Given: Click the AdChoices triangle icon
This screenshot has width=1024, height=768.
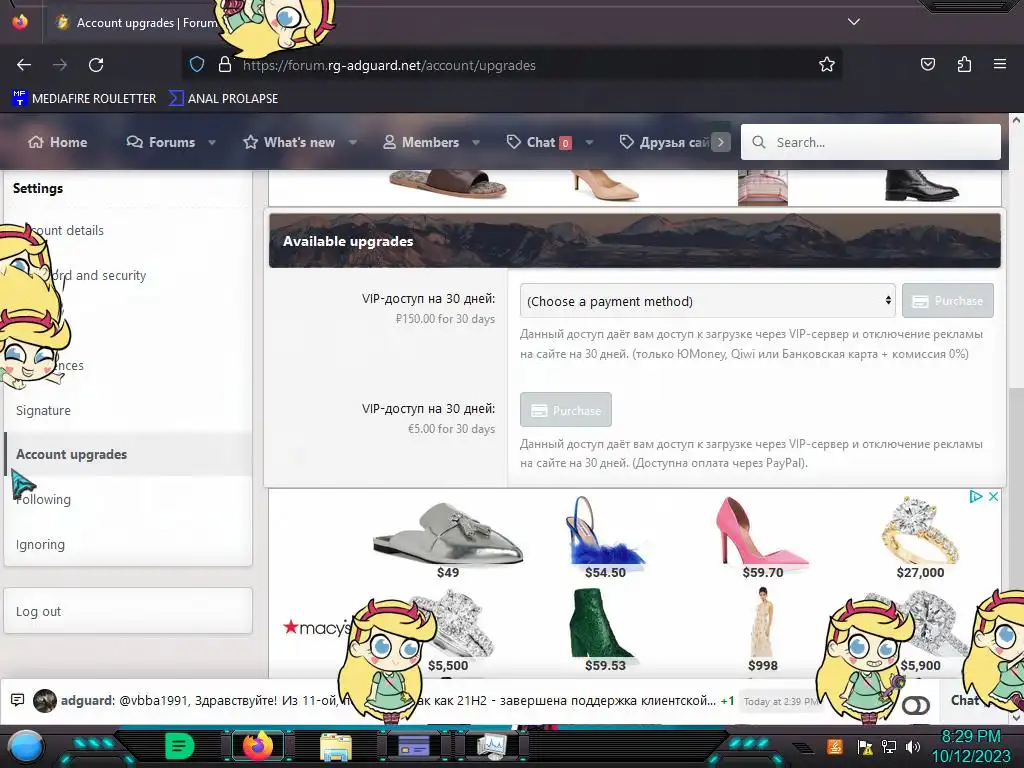Looking at the screenshot, I should (x=976, y=496).
